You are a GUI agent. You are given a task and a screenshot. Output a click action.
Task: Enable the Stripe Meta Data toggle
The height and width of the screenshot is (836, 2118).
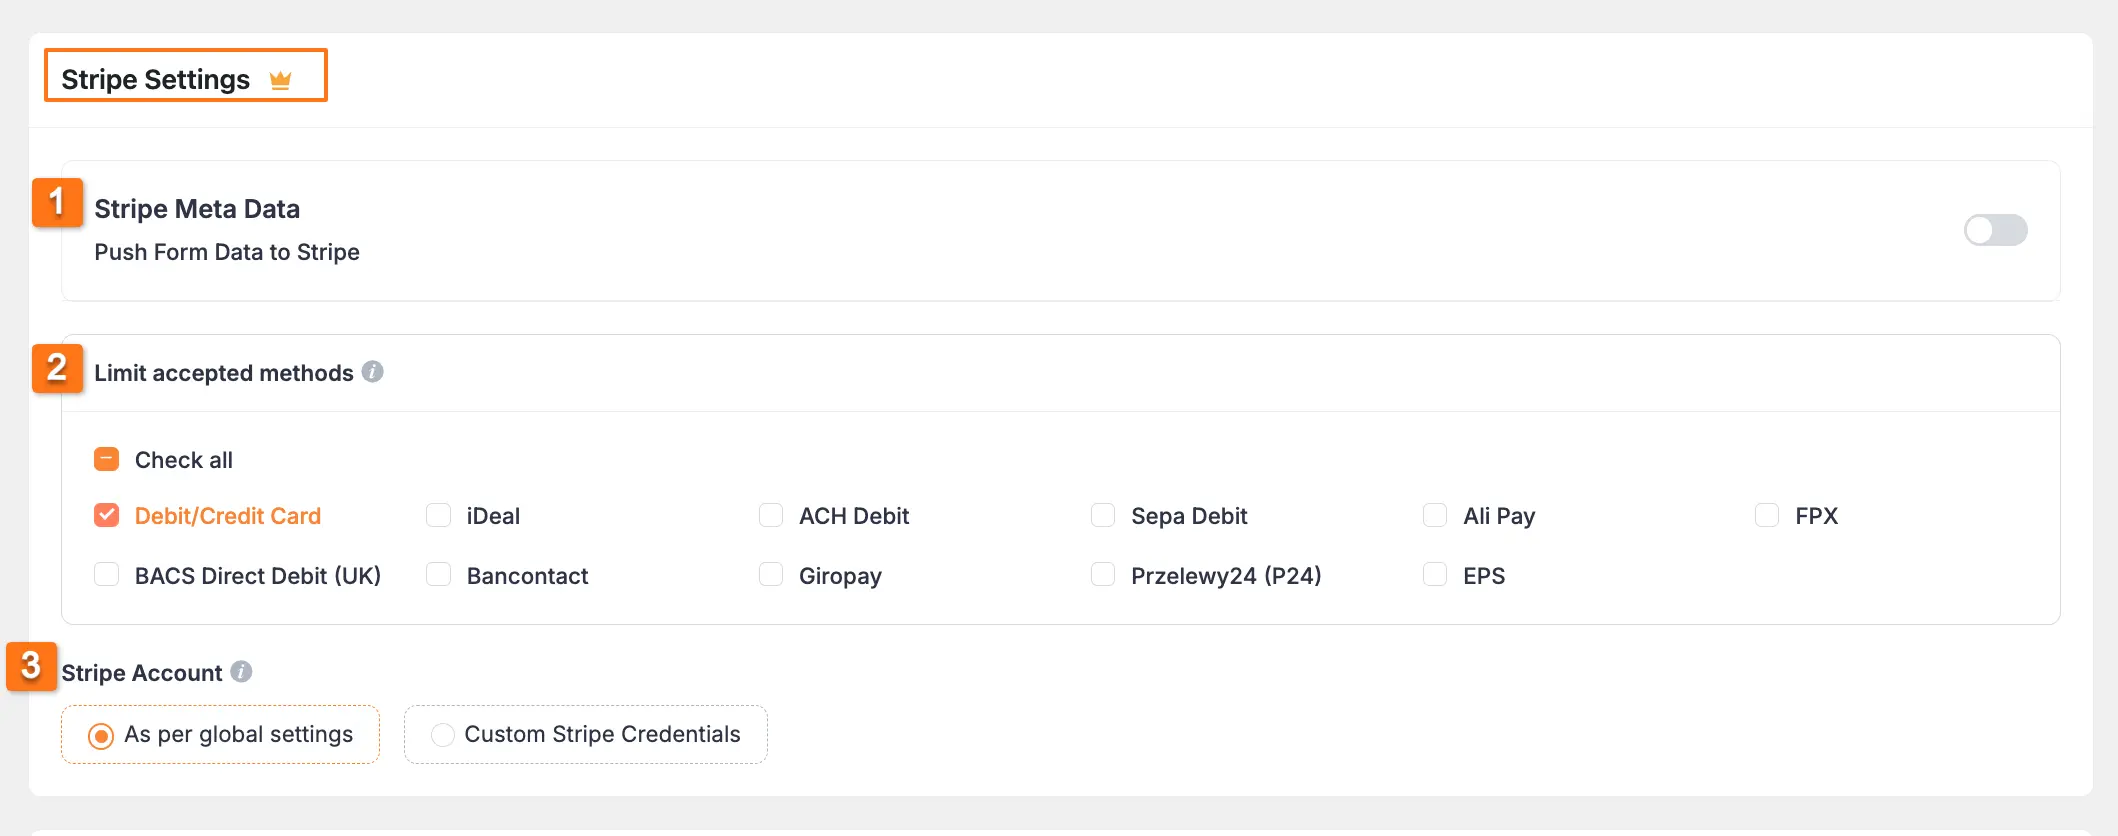[1995, 230]
